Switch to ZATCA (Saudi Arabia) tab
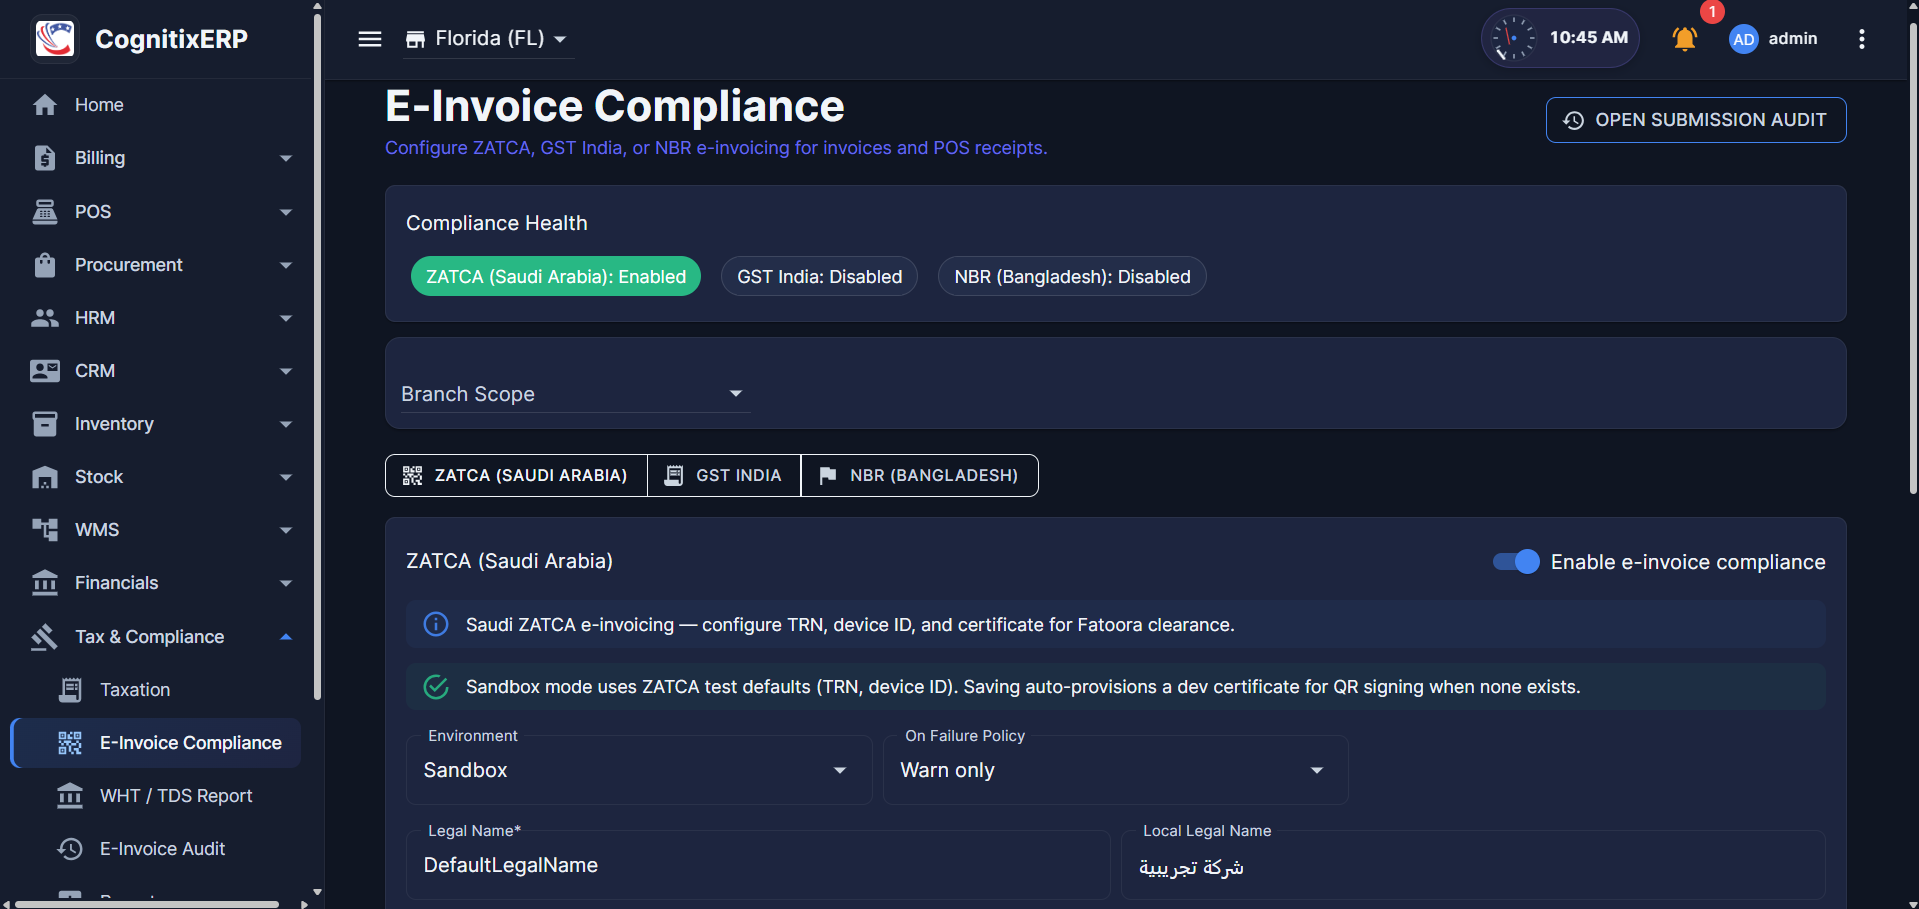The image size is (1919, 909). [x=516, y=475]
